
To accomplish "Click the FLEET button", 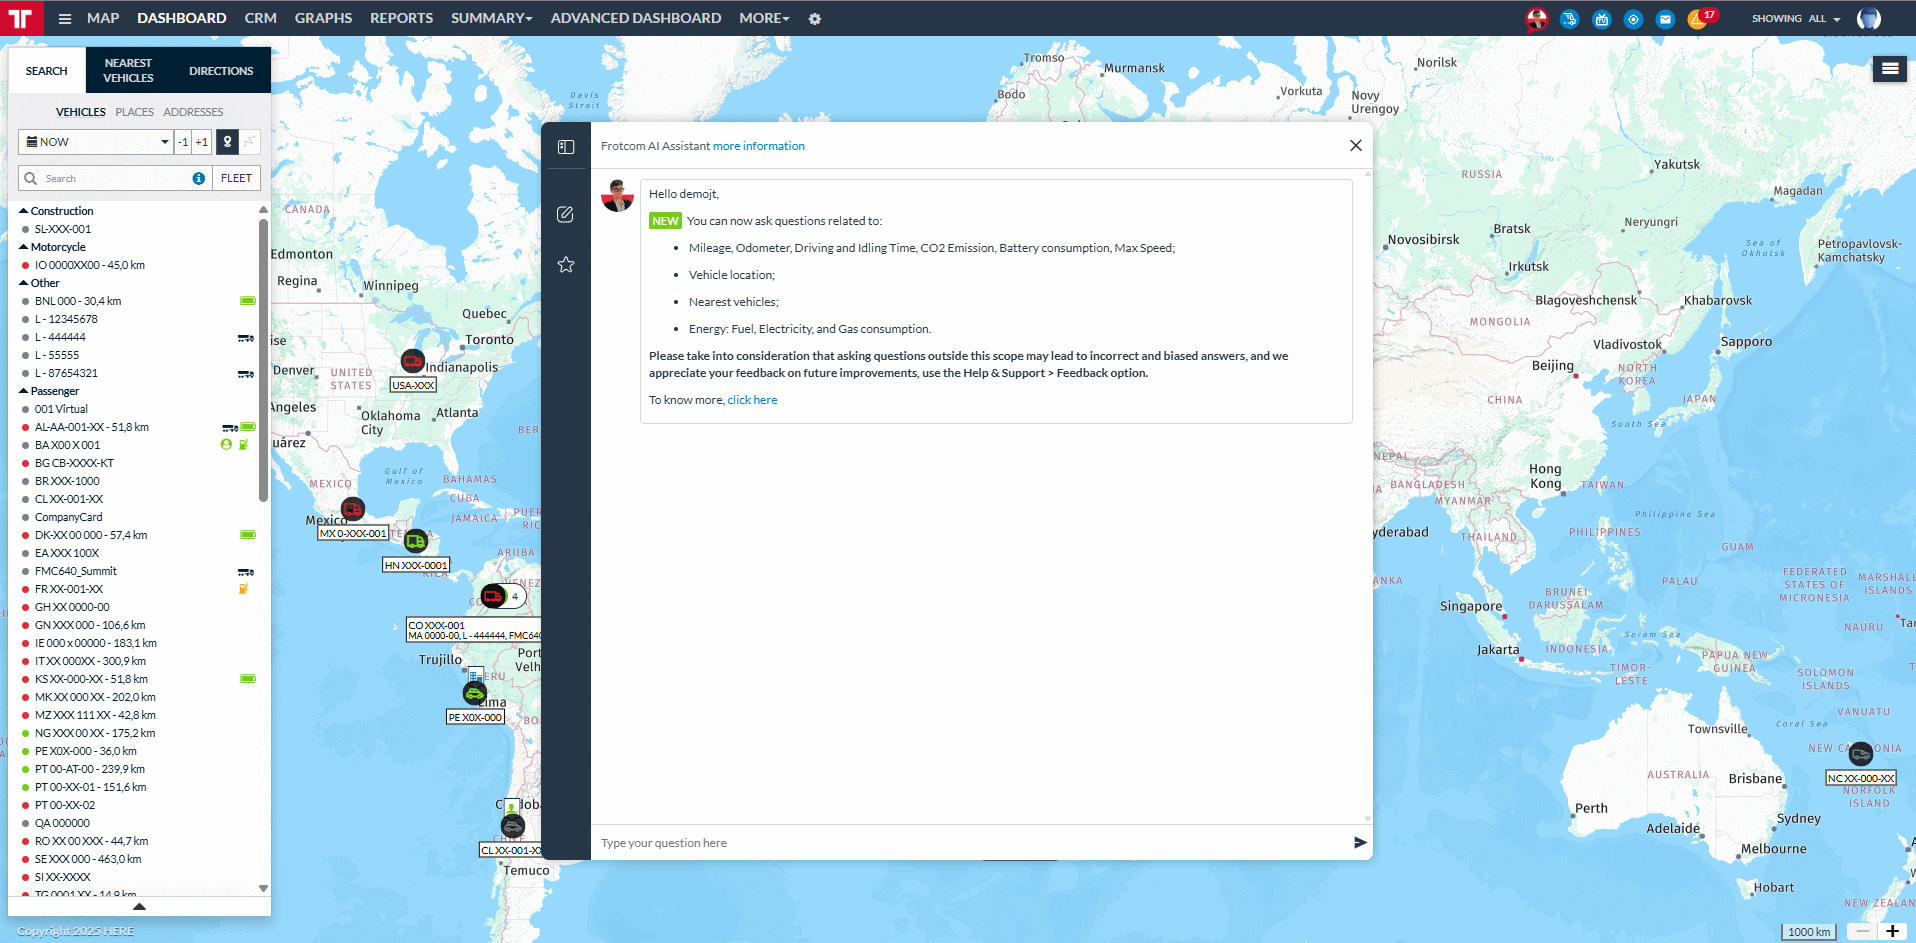I will point(237,178).
